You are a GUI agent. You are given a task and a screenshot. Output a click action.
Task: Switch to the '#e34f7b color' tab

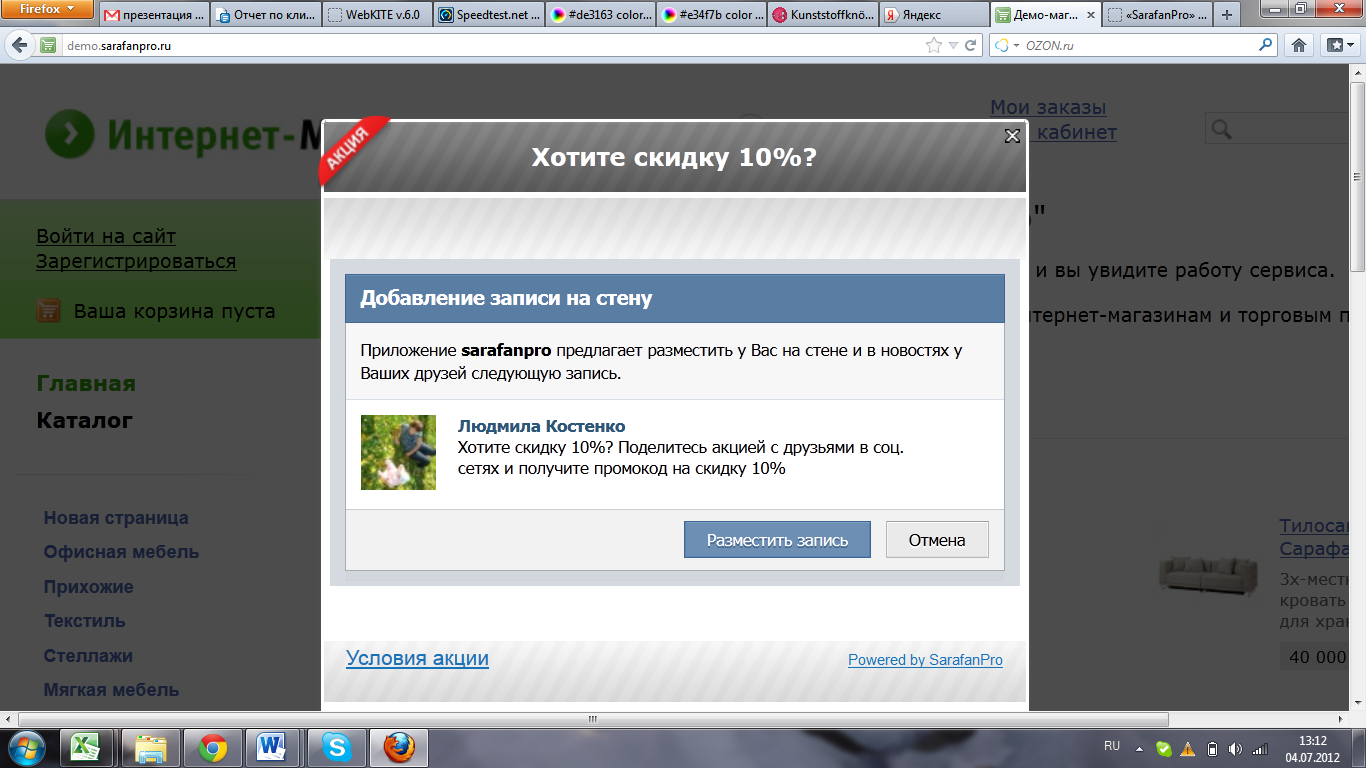(711, 15)
